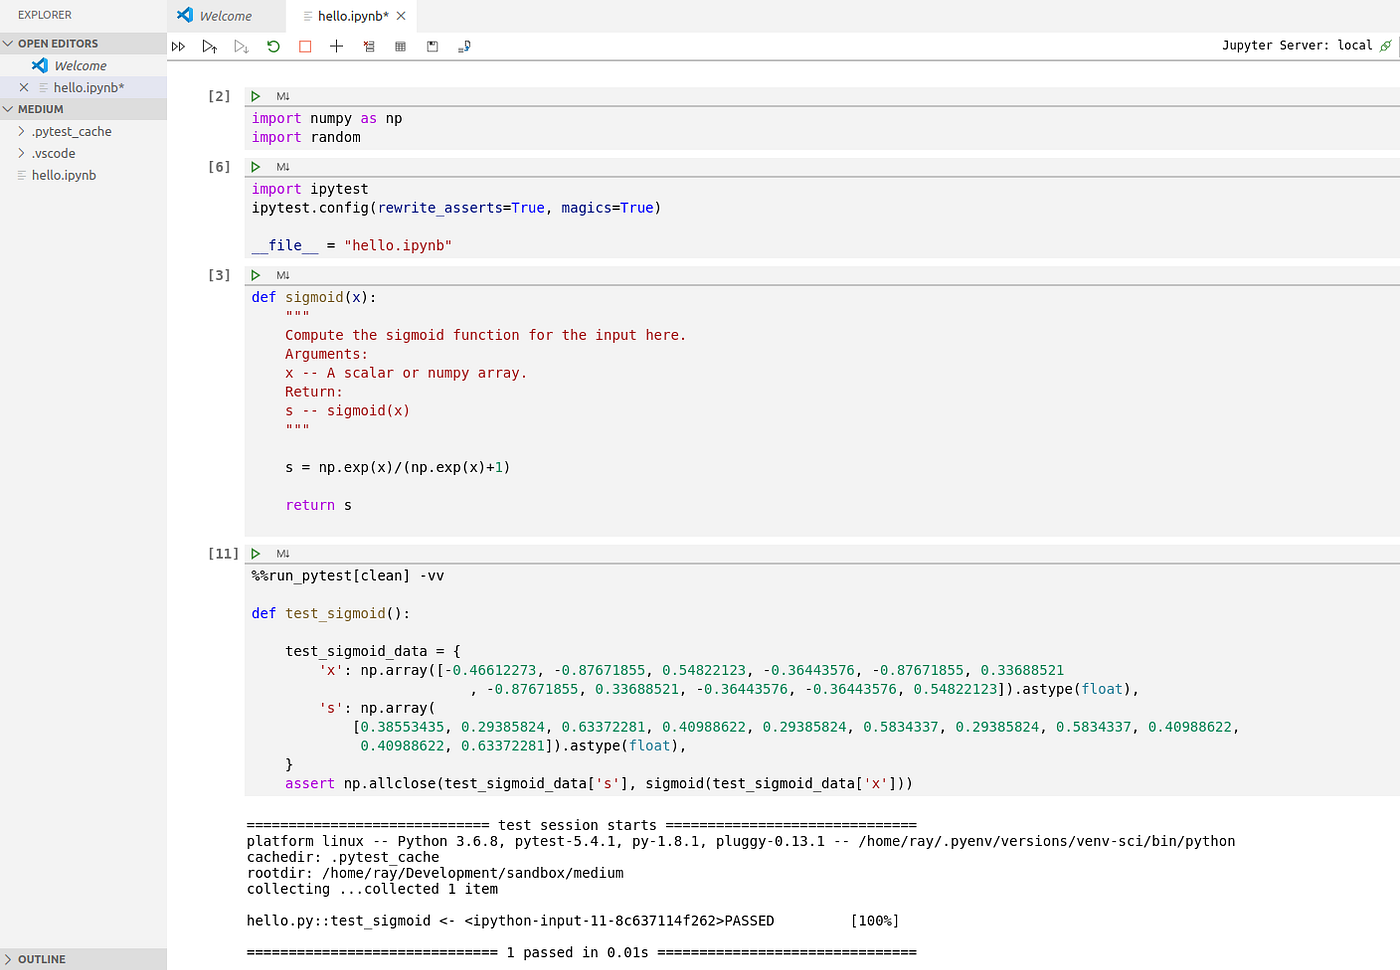The height and width of the screenshot is (970, 1400).
Task: Restart the Jupyter kernel
Action: pyautogui.click(x=273, y=46)
